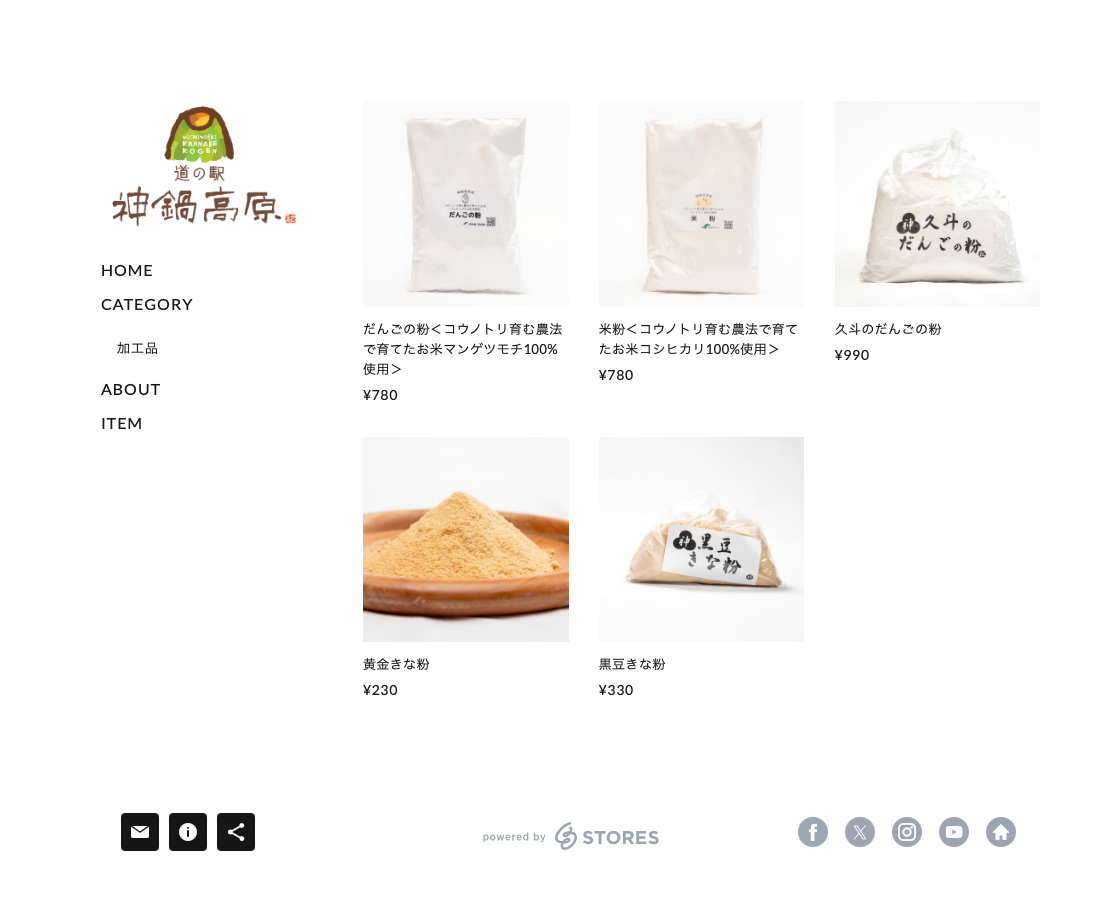Open the ABOUT menu item
This screenshot has height=916, width=1100.
click(130, 389)
